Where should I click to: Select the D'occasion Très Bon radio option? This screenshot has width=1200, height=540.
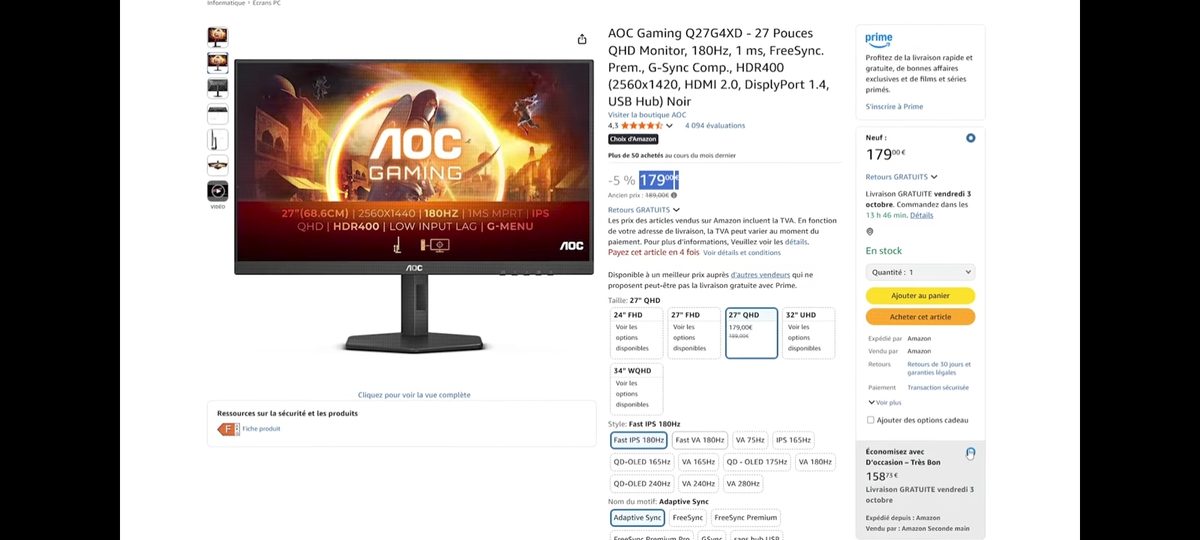[x=970, y=453]
